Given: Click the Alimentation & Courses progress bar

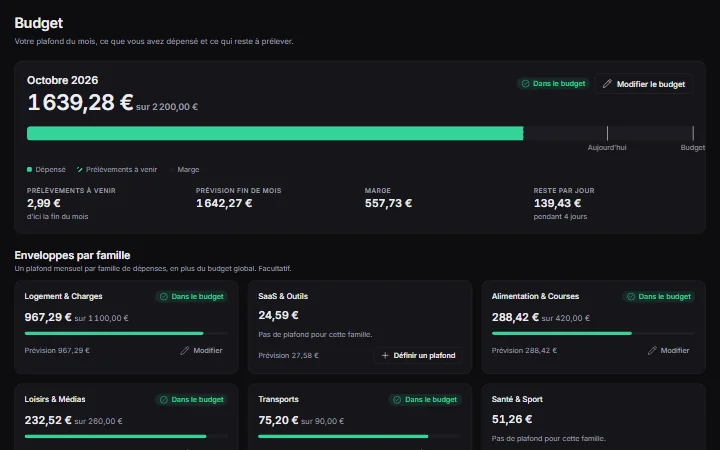Looking at the screenshot, I should pos(593,333).
